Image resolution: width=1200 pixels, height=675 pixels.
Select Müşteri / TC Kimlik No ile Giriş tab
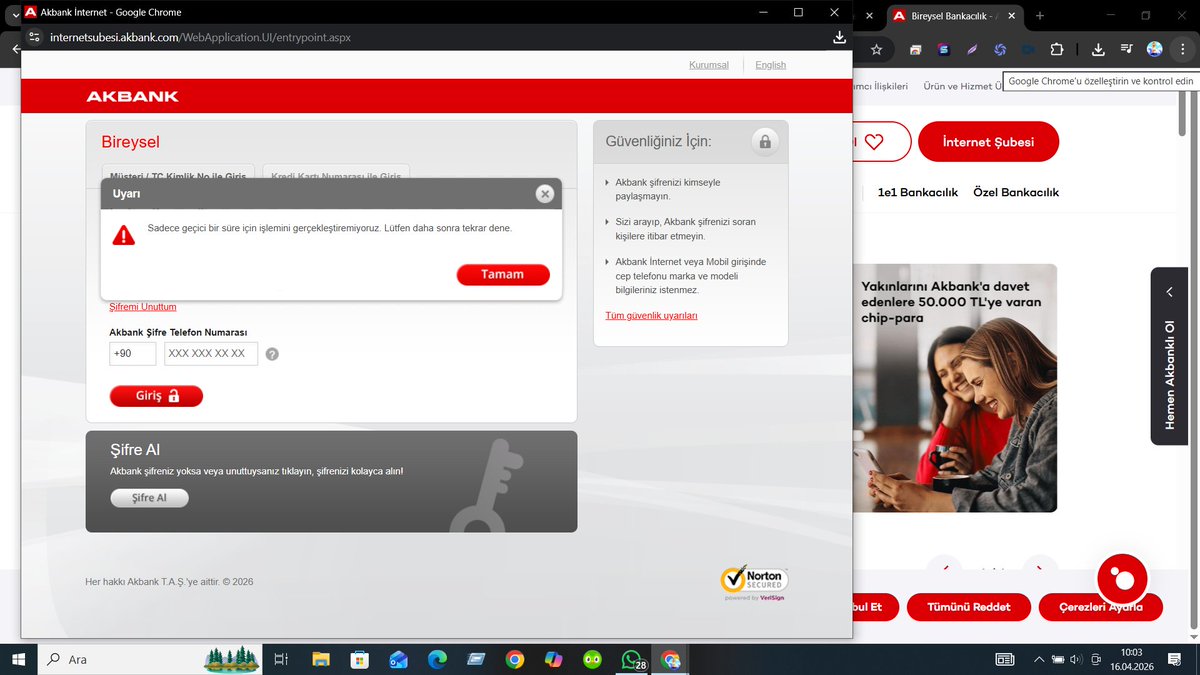[178, 175]
